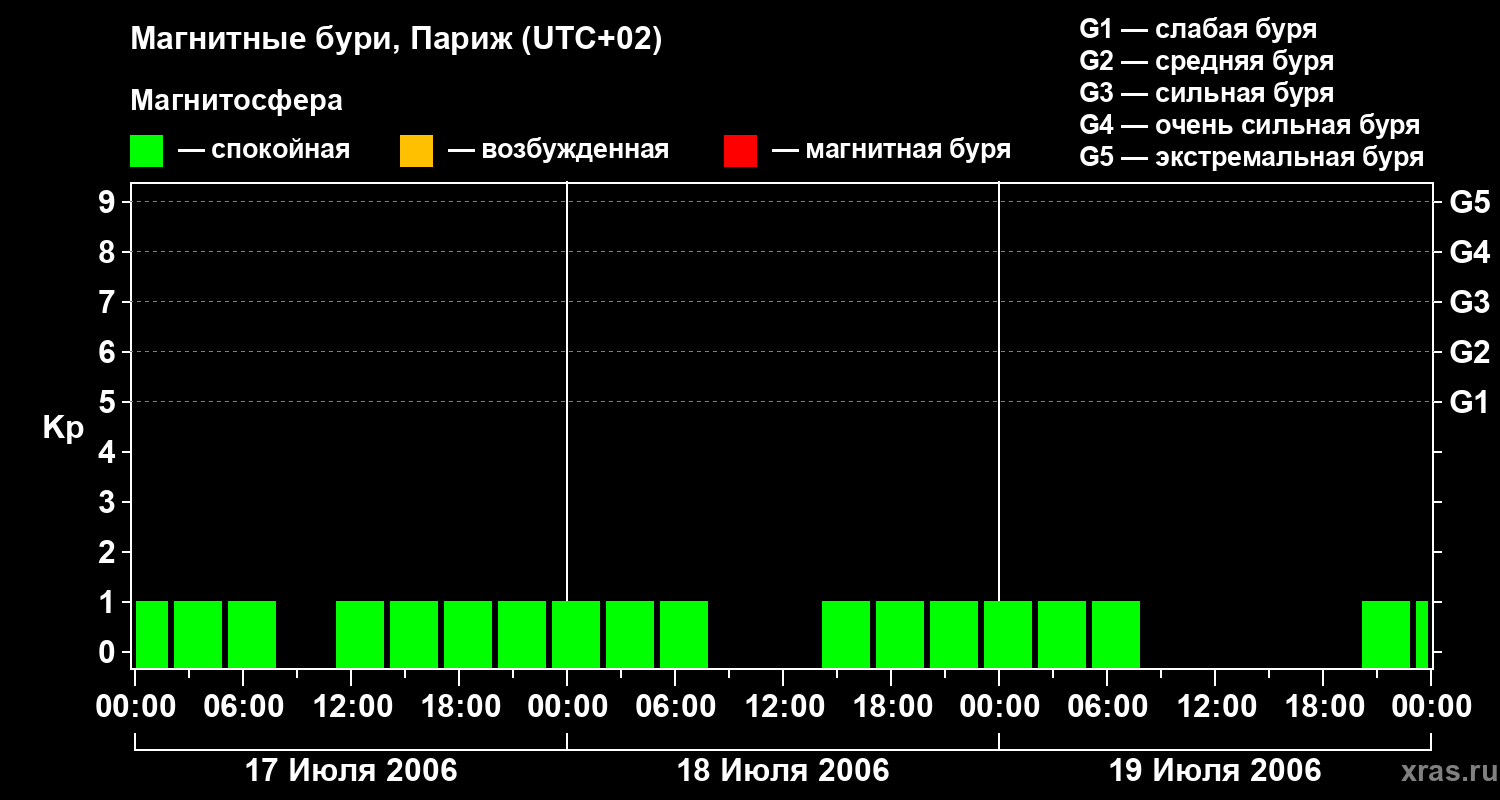1500x800 pixels.
Task: Click the 'G4' label on right axis
Action: point(1470,253)
